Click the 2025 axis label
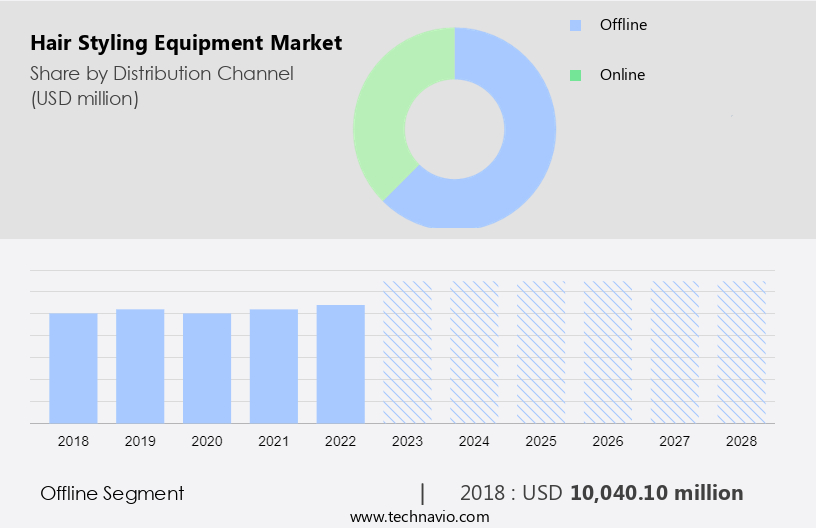The height and width of the screenshot is (528, 816). [541, 441]
